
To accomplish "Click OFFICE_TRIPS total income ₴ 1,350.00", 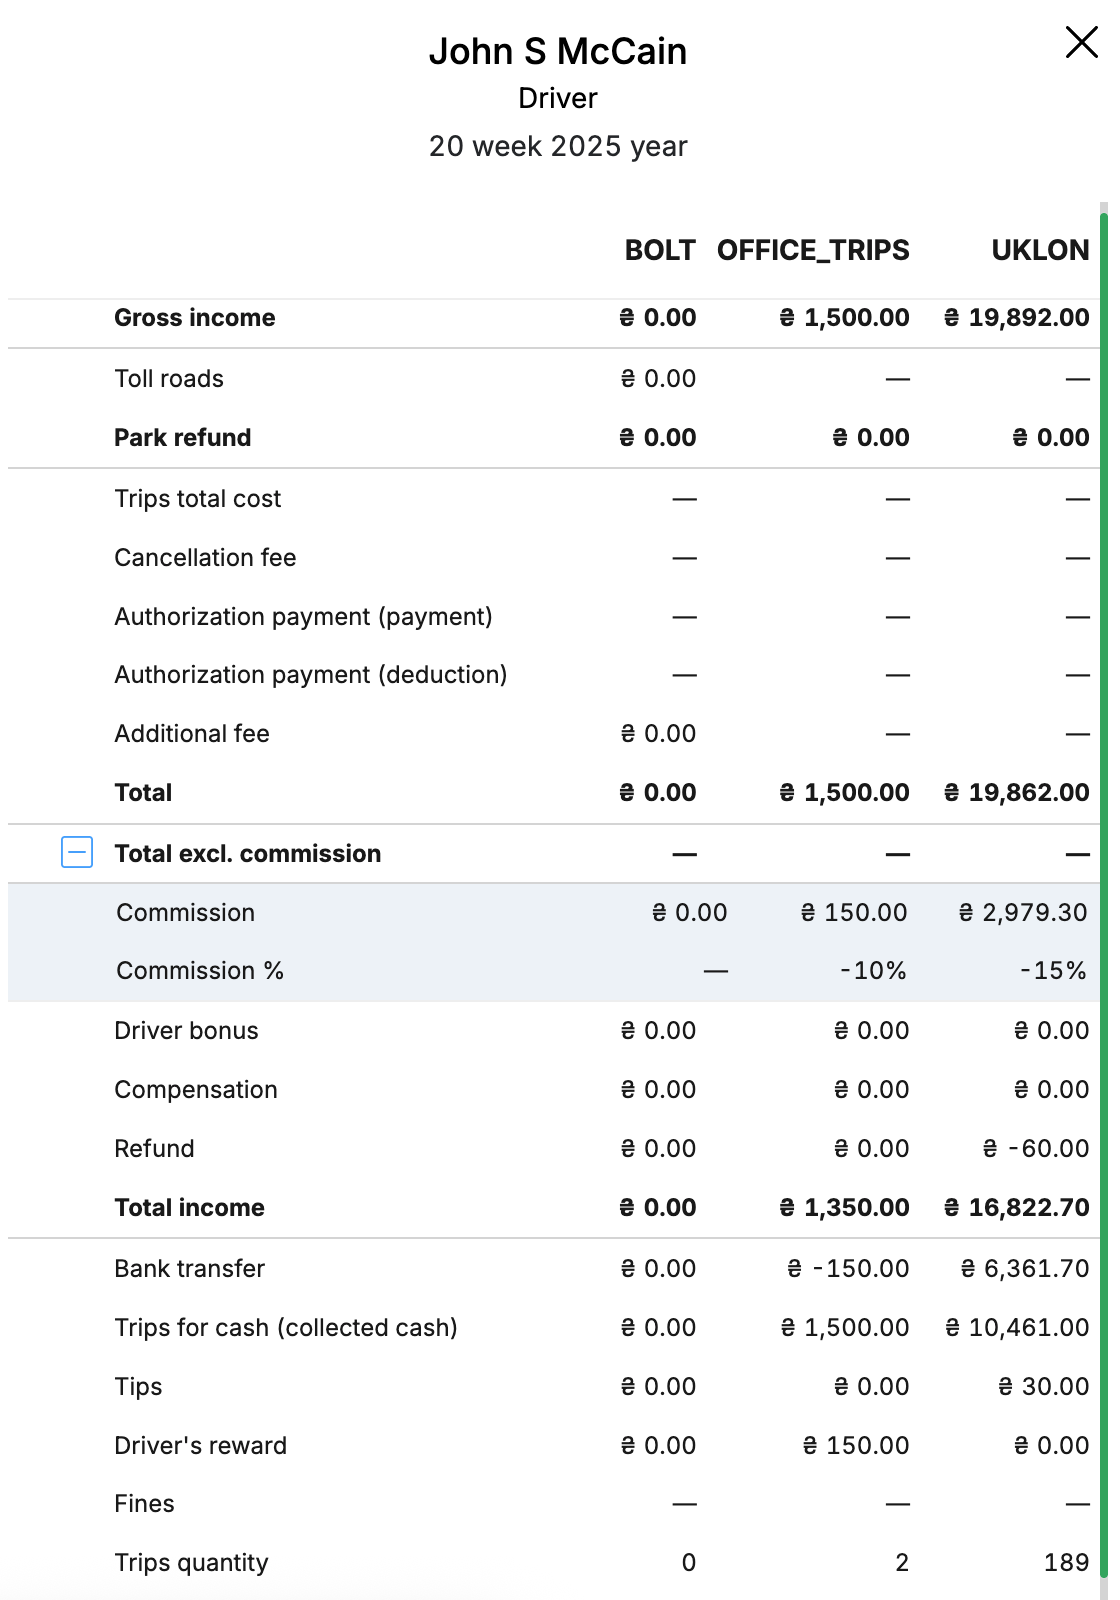I will click(845, 1207).
